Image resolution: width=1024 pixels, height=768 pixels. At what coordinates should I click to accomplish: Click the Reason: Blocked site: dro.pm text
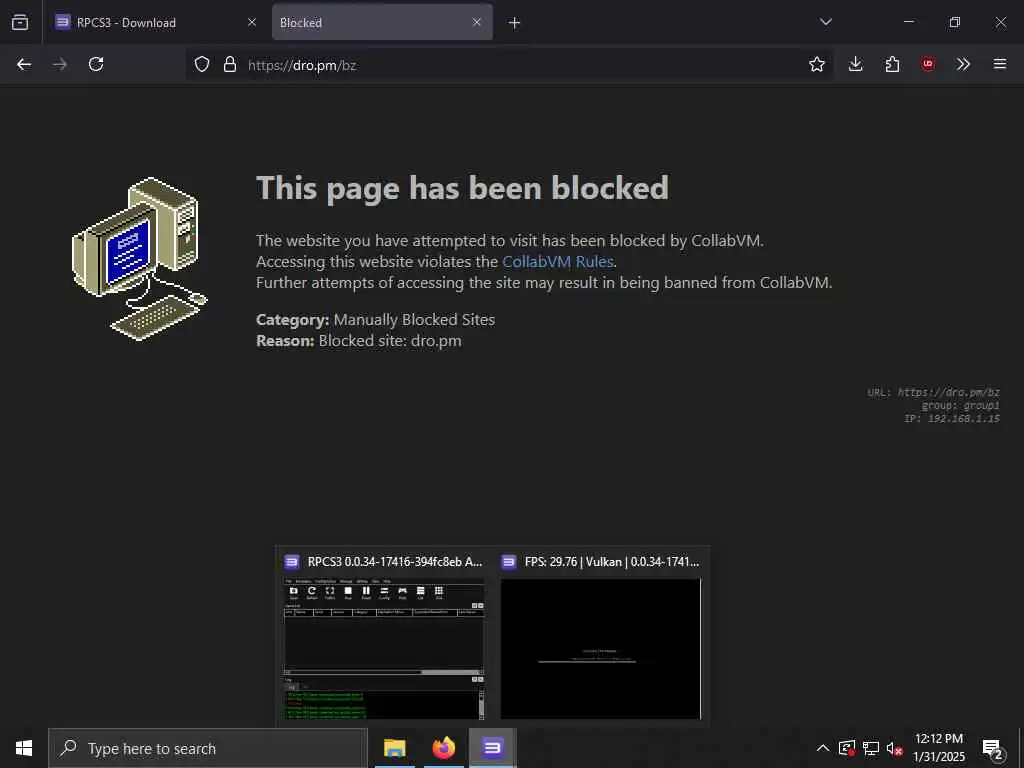(x=359, y=341)
